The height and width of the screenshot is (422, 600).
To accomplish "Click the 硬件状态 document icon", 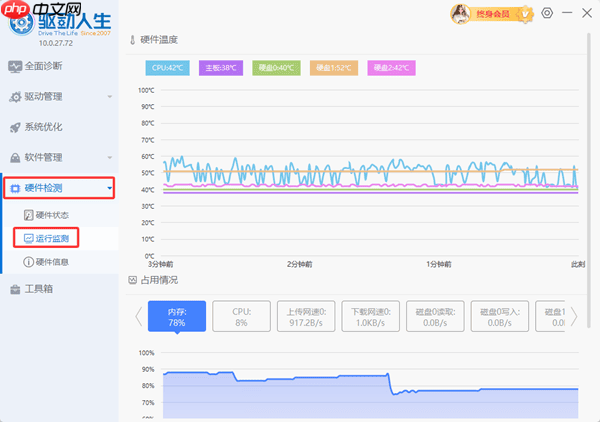I will (28, 215).
